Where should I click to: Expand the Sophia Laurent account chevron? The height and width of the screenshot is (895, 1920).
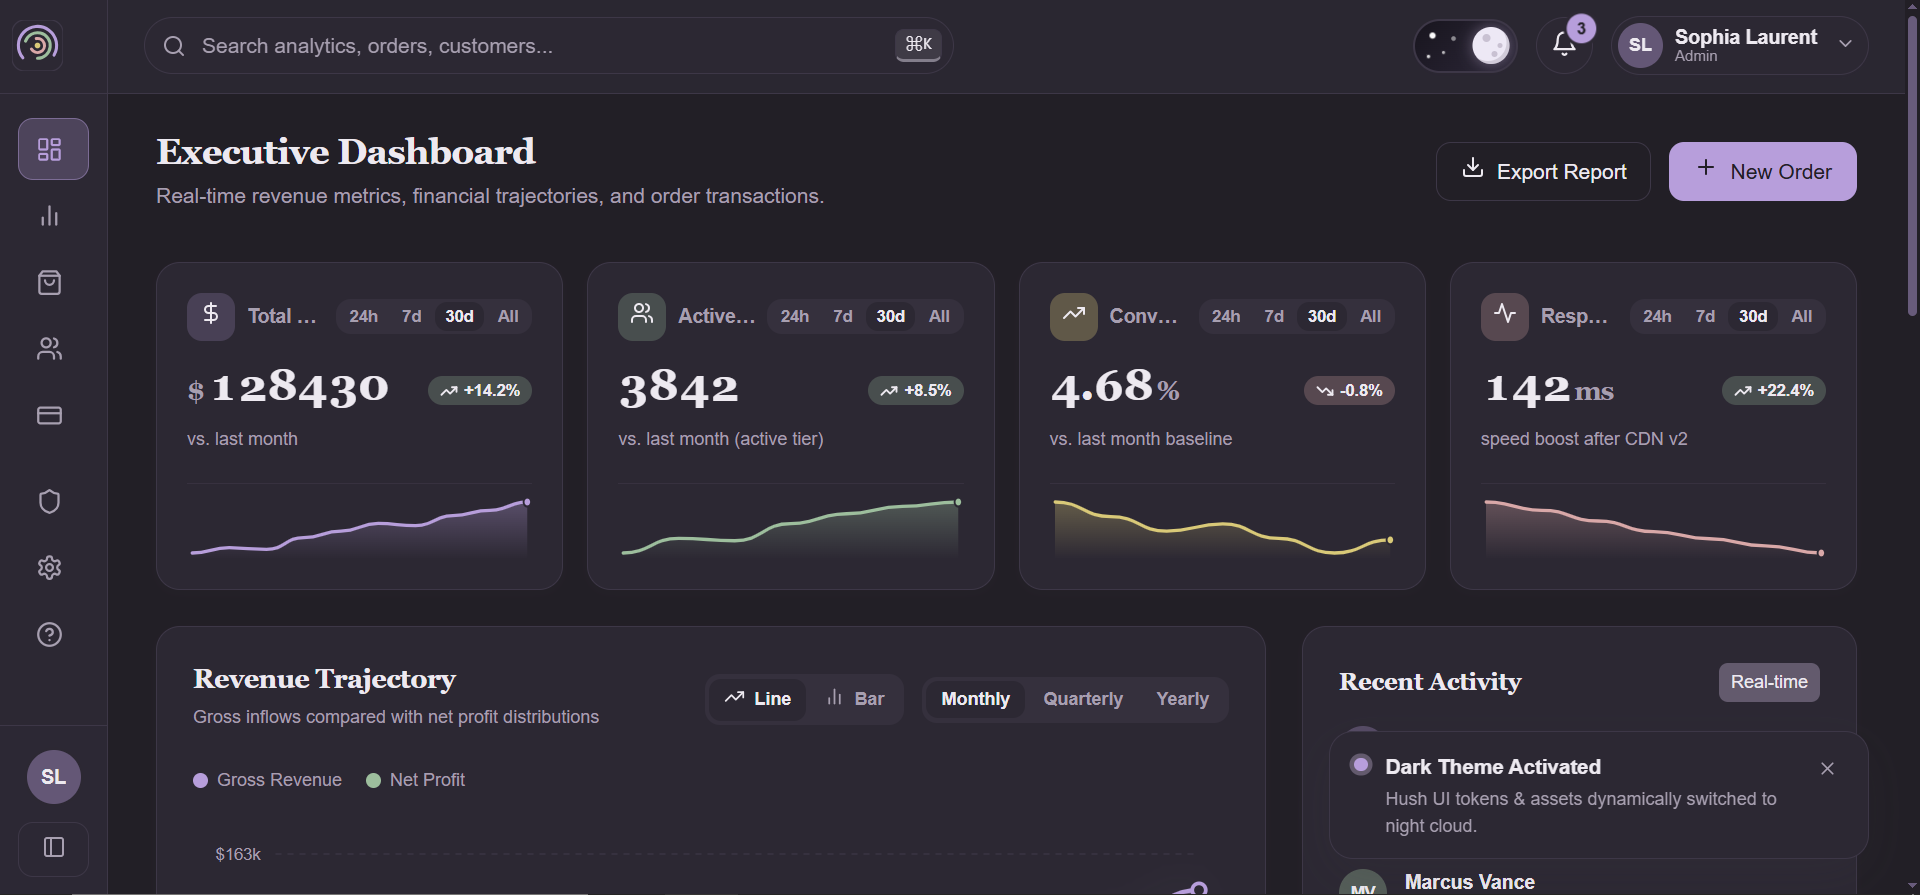coord(1846,44)
